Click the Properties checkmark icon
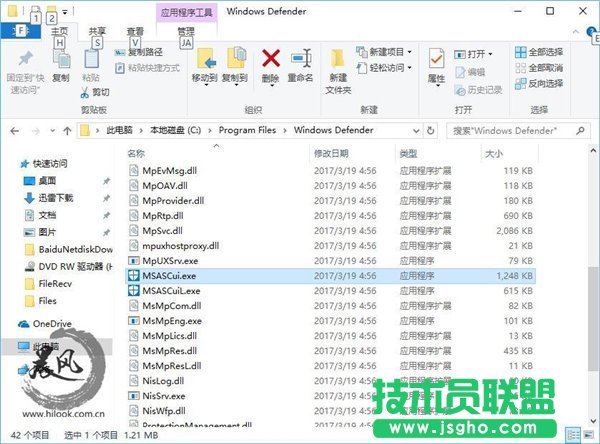 tap(436, 59)
